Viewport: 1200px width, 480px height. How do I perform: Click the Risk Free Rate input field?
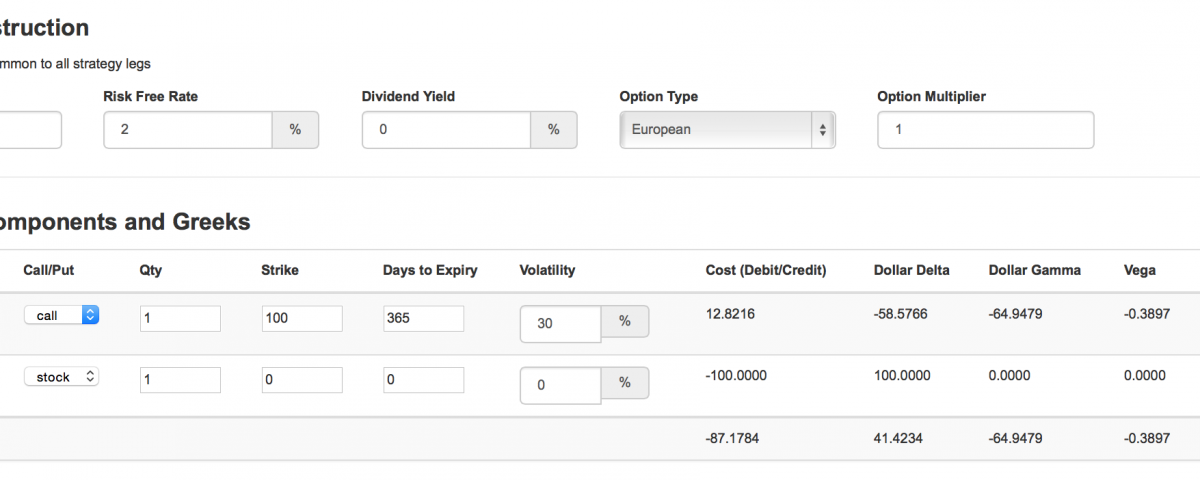[188, 130]
